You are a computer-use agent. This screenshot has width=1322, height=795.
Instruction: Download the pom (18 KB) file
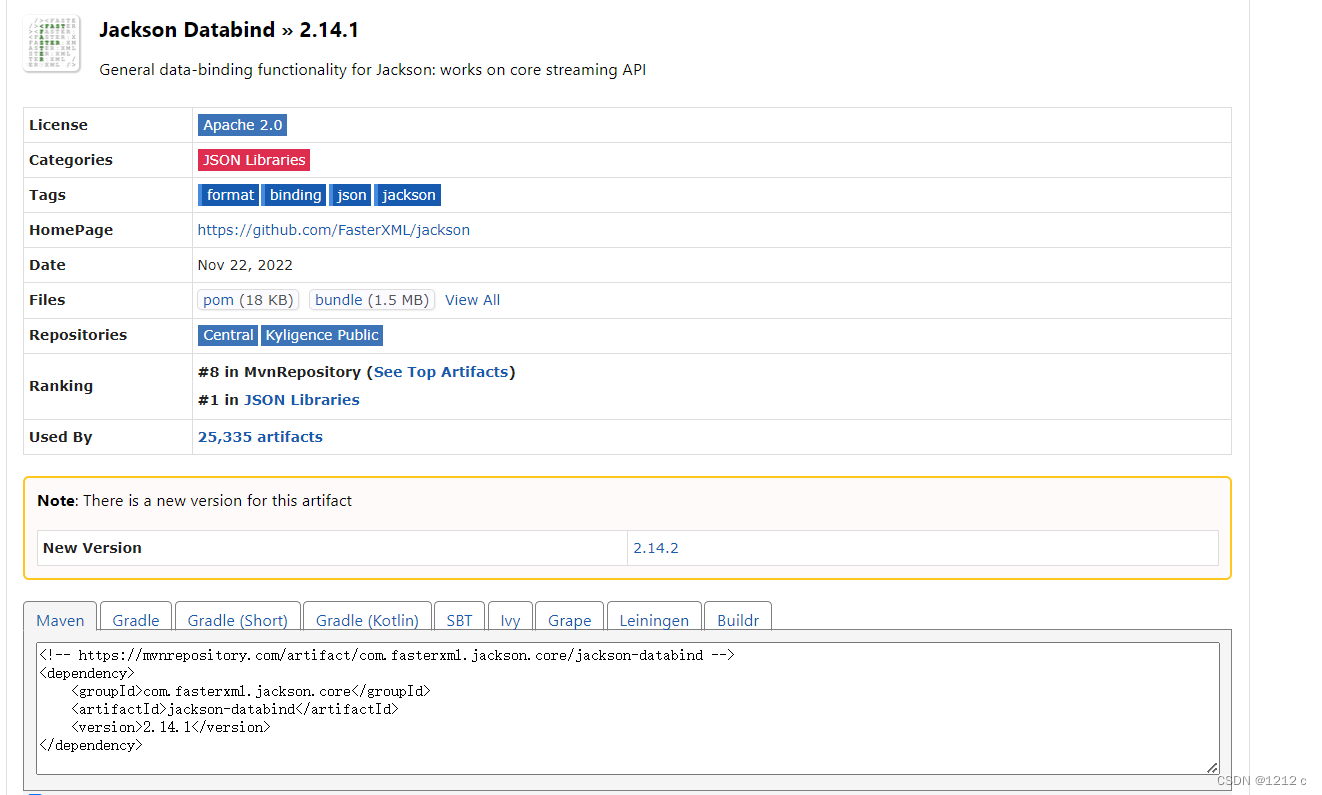(x=248, y=300)
